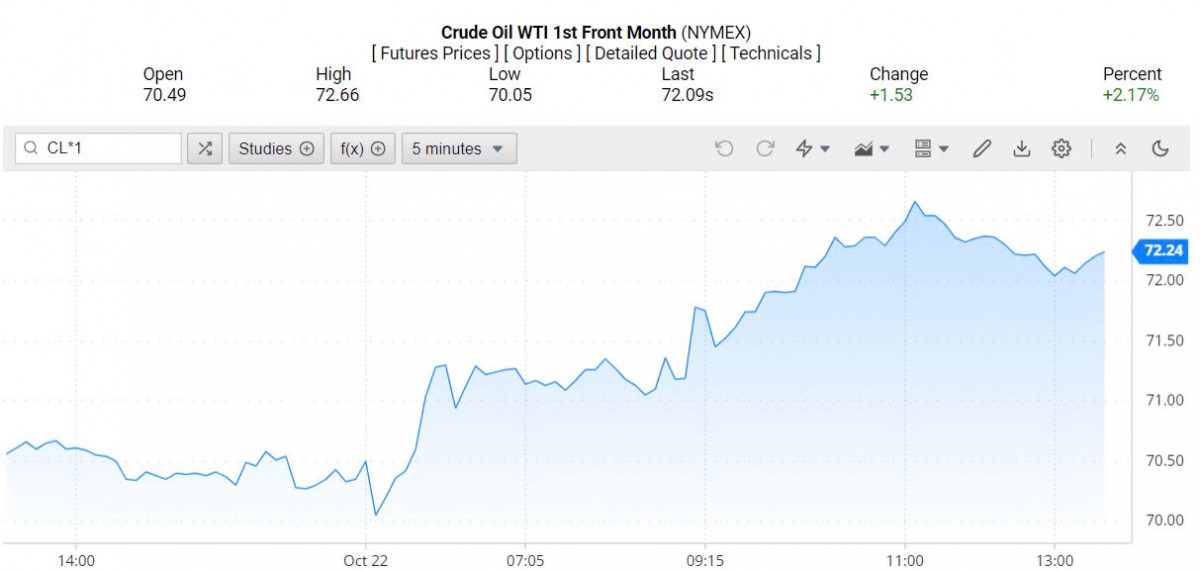This screenshot has height=571, width=1200.
Task: Toggle dark mode moon icon
Action: [x=1160, y=149]
